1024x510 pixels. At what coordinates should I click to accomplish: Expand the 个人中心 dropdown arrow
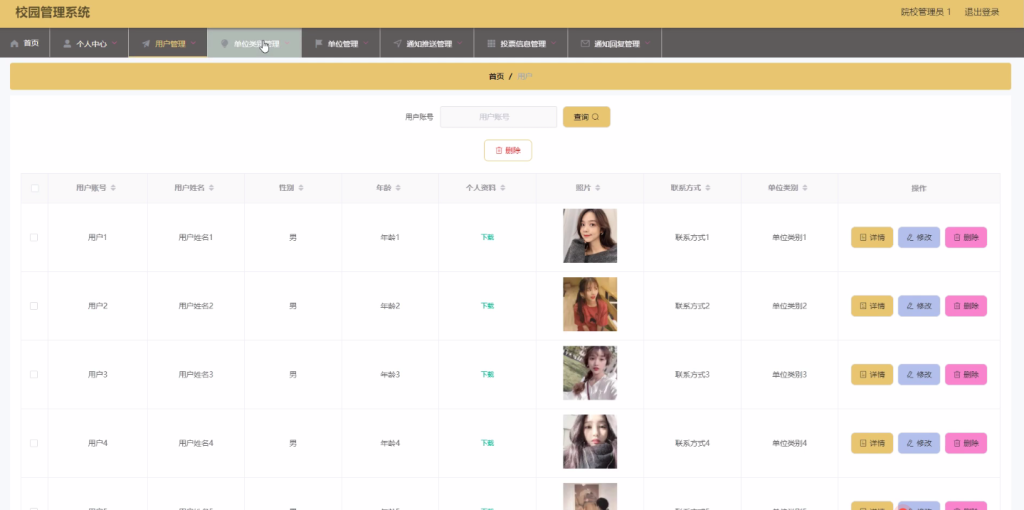tap(115, 44)
